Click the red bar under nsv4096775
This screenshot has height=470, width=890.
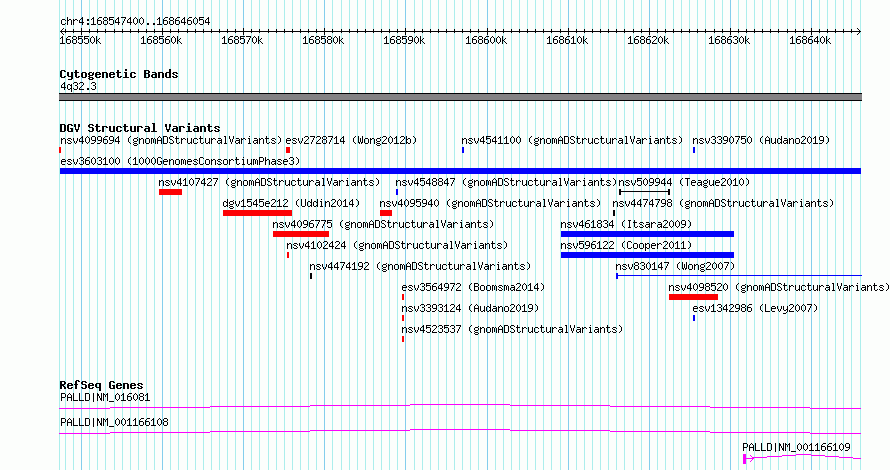301,234
